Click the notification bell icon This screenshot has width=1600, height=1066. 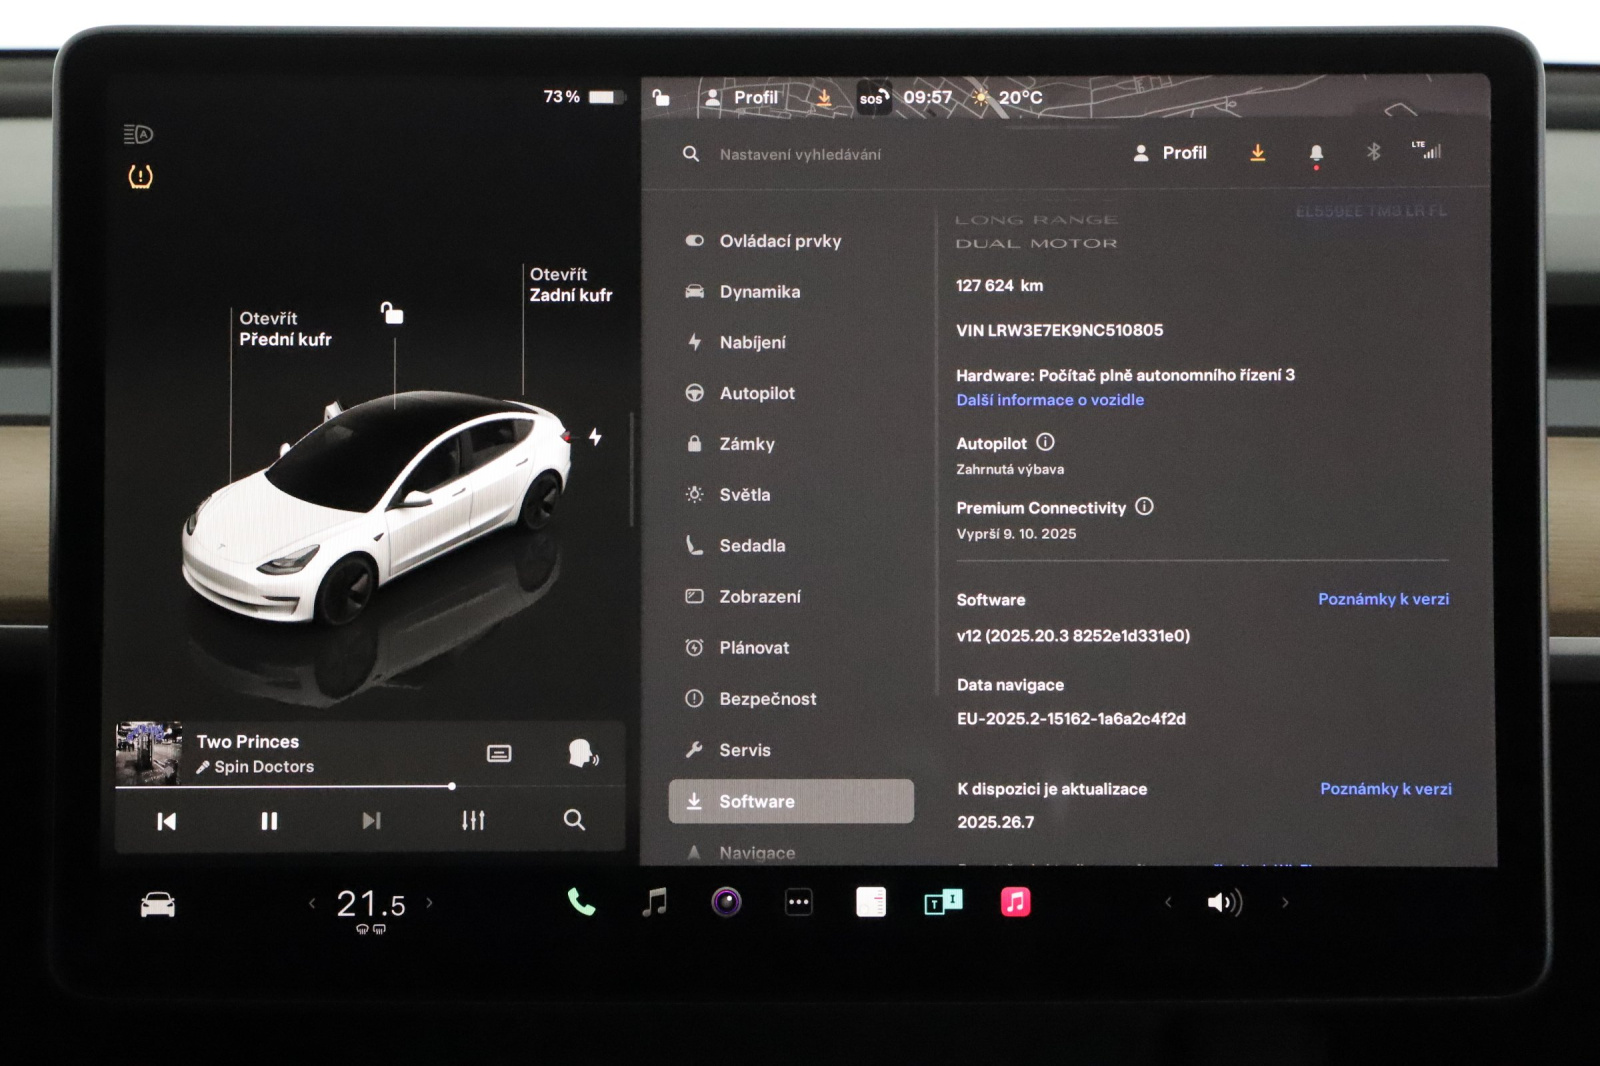click(1316, 153)
